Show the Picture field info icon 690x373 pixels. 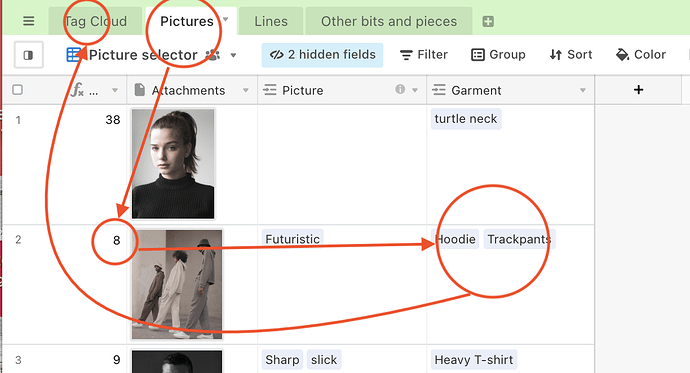click(400, 89)
